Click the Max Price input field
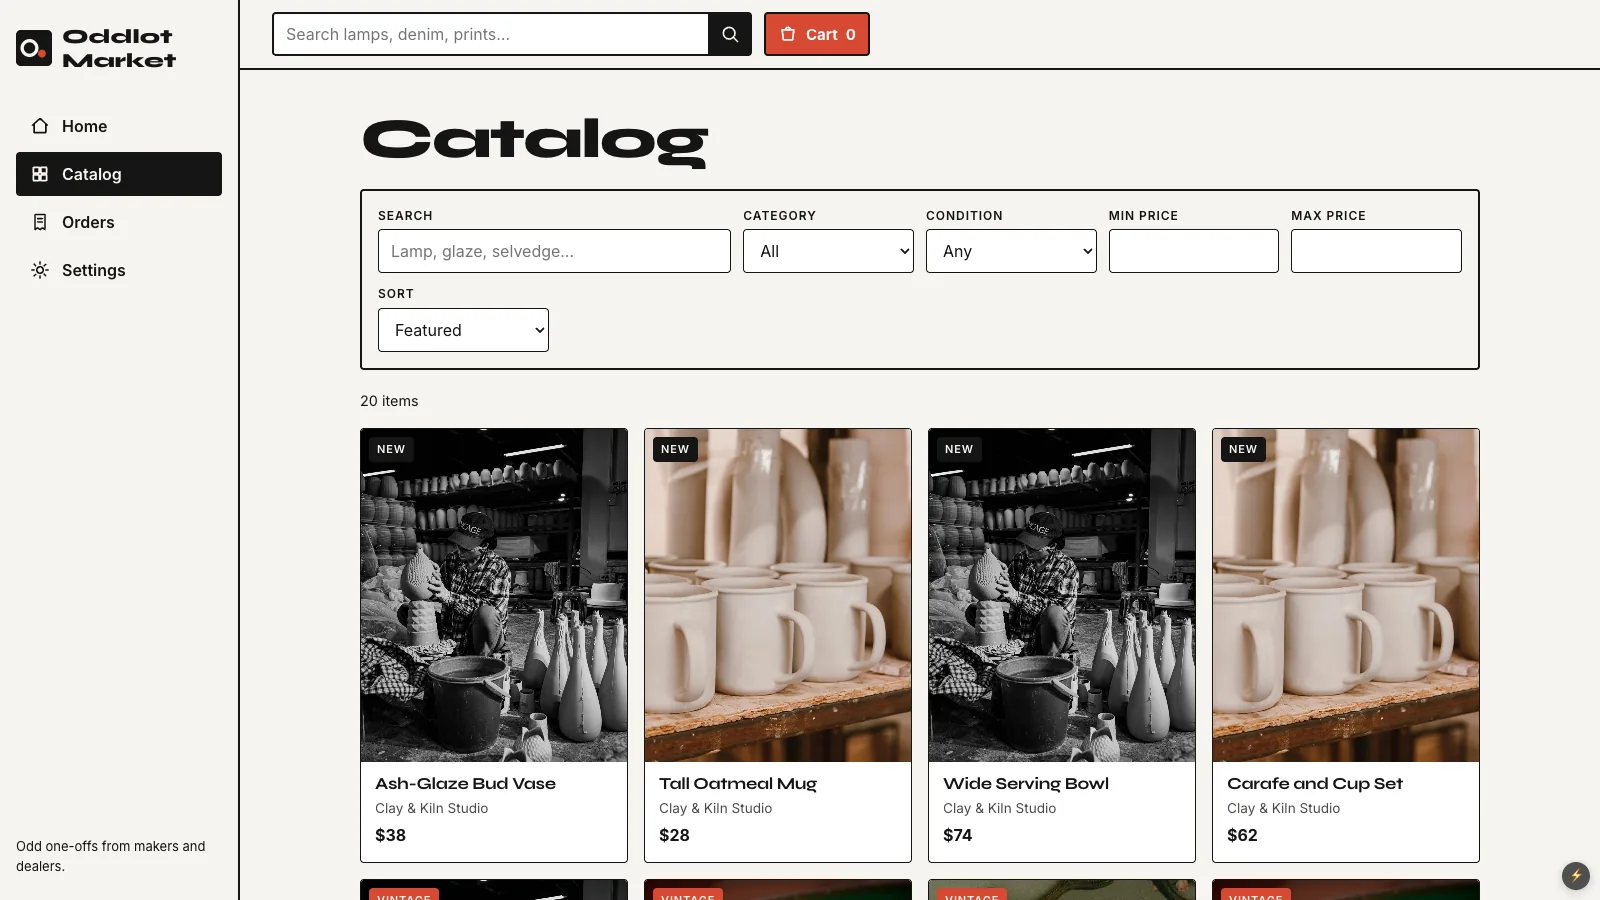This screenshot has width=1600, height=900. pos(1376,251)
